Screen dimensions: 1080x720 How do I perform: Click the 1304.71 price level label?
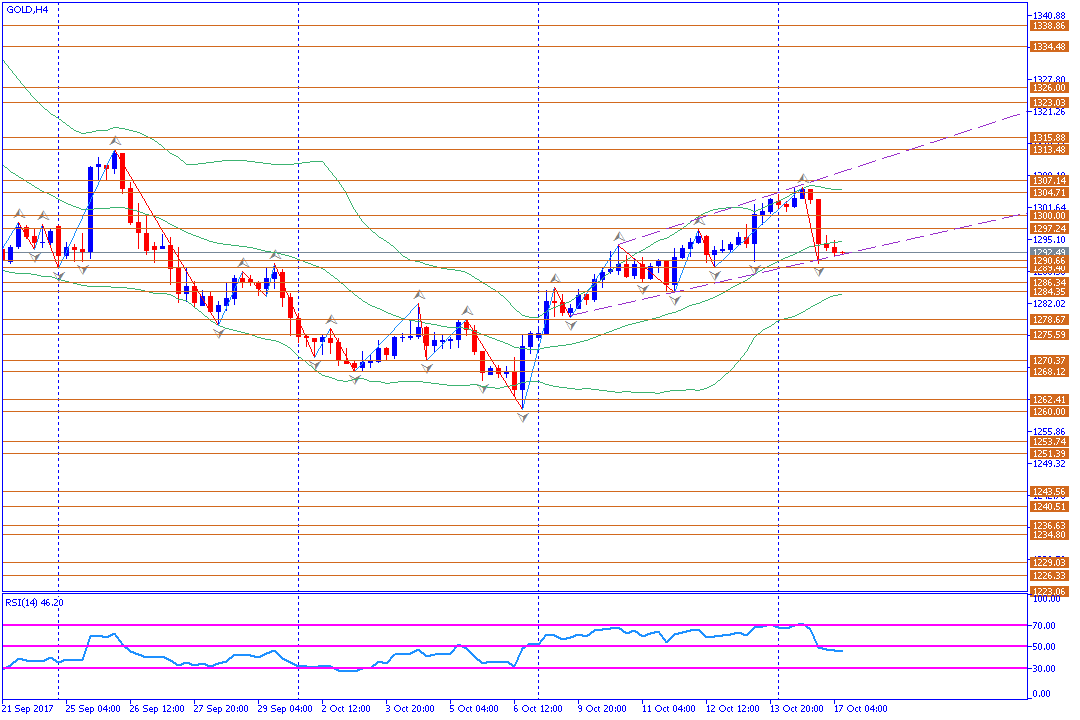[x=1049, y=193]
